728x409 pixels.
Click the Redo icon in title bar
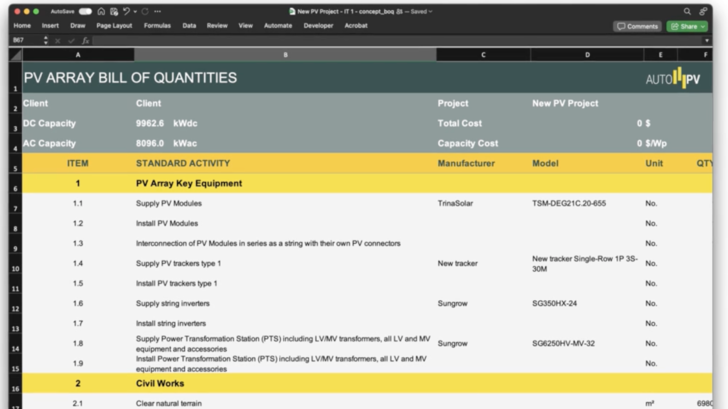146,11
